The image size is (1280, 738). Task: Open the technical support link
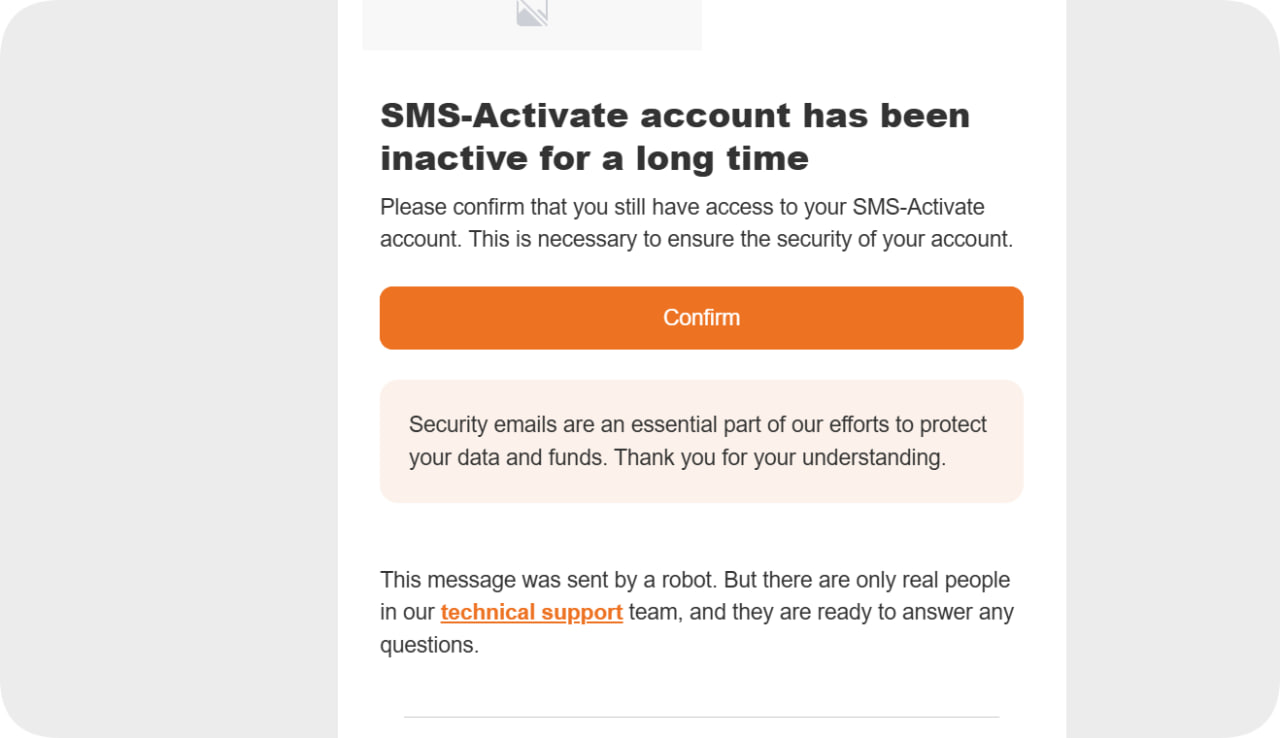click(531, 612)
